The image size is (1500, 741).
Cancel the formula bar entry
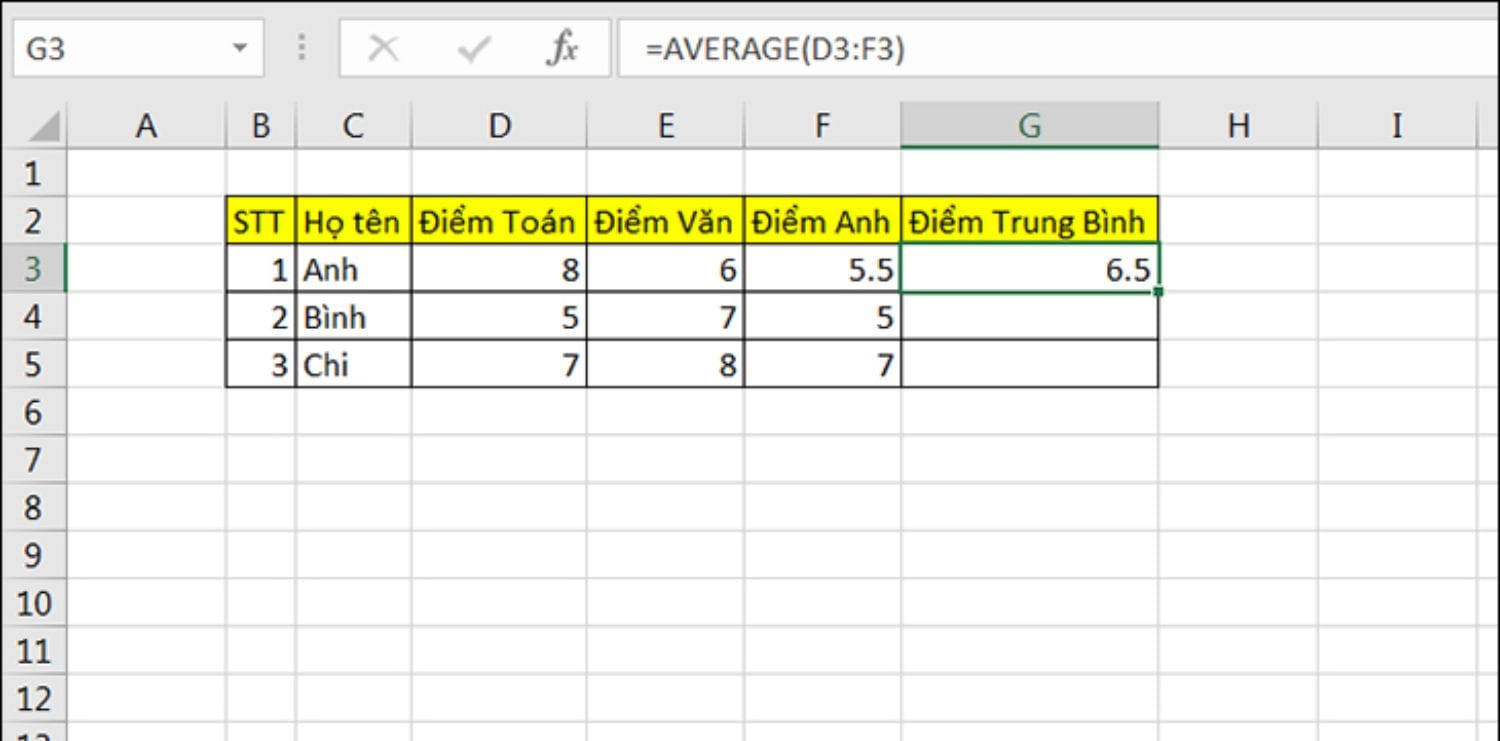(384, 48)
